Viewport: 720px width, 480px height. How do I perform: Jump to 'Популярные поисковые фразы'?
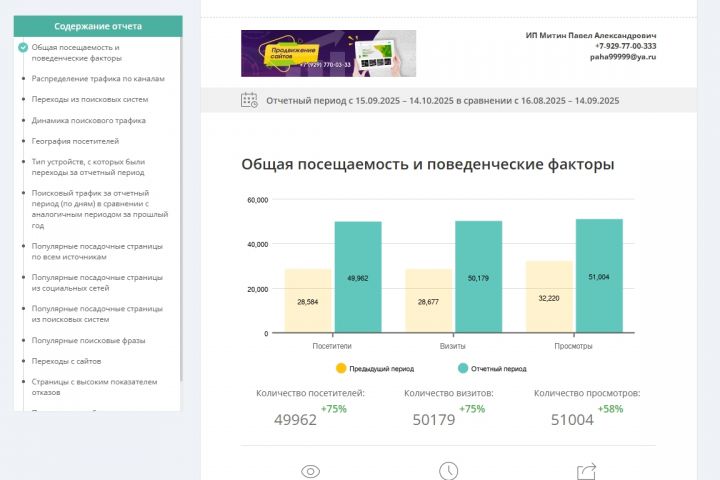88,340
